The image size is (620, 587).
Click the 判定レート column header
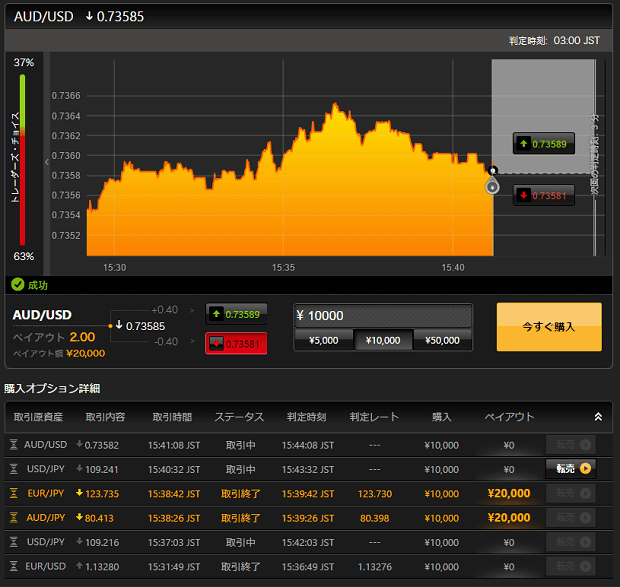374,417
